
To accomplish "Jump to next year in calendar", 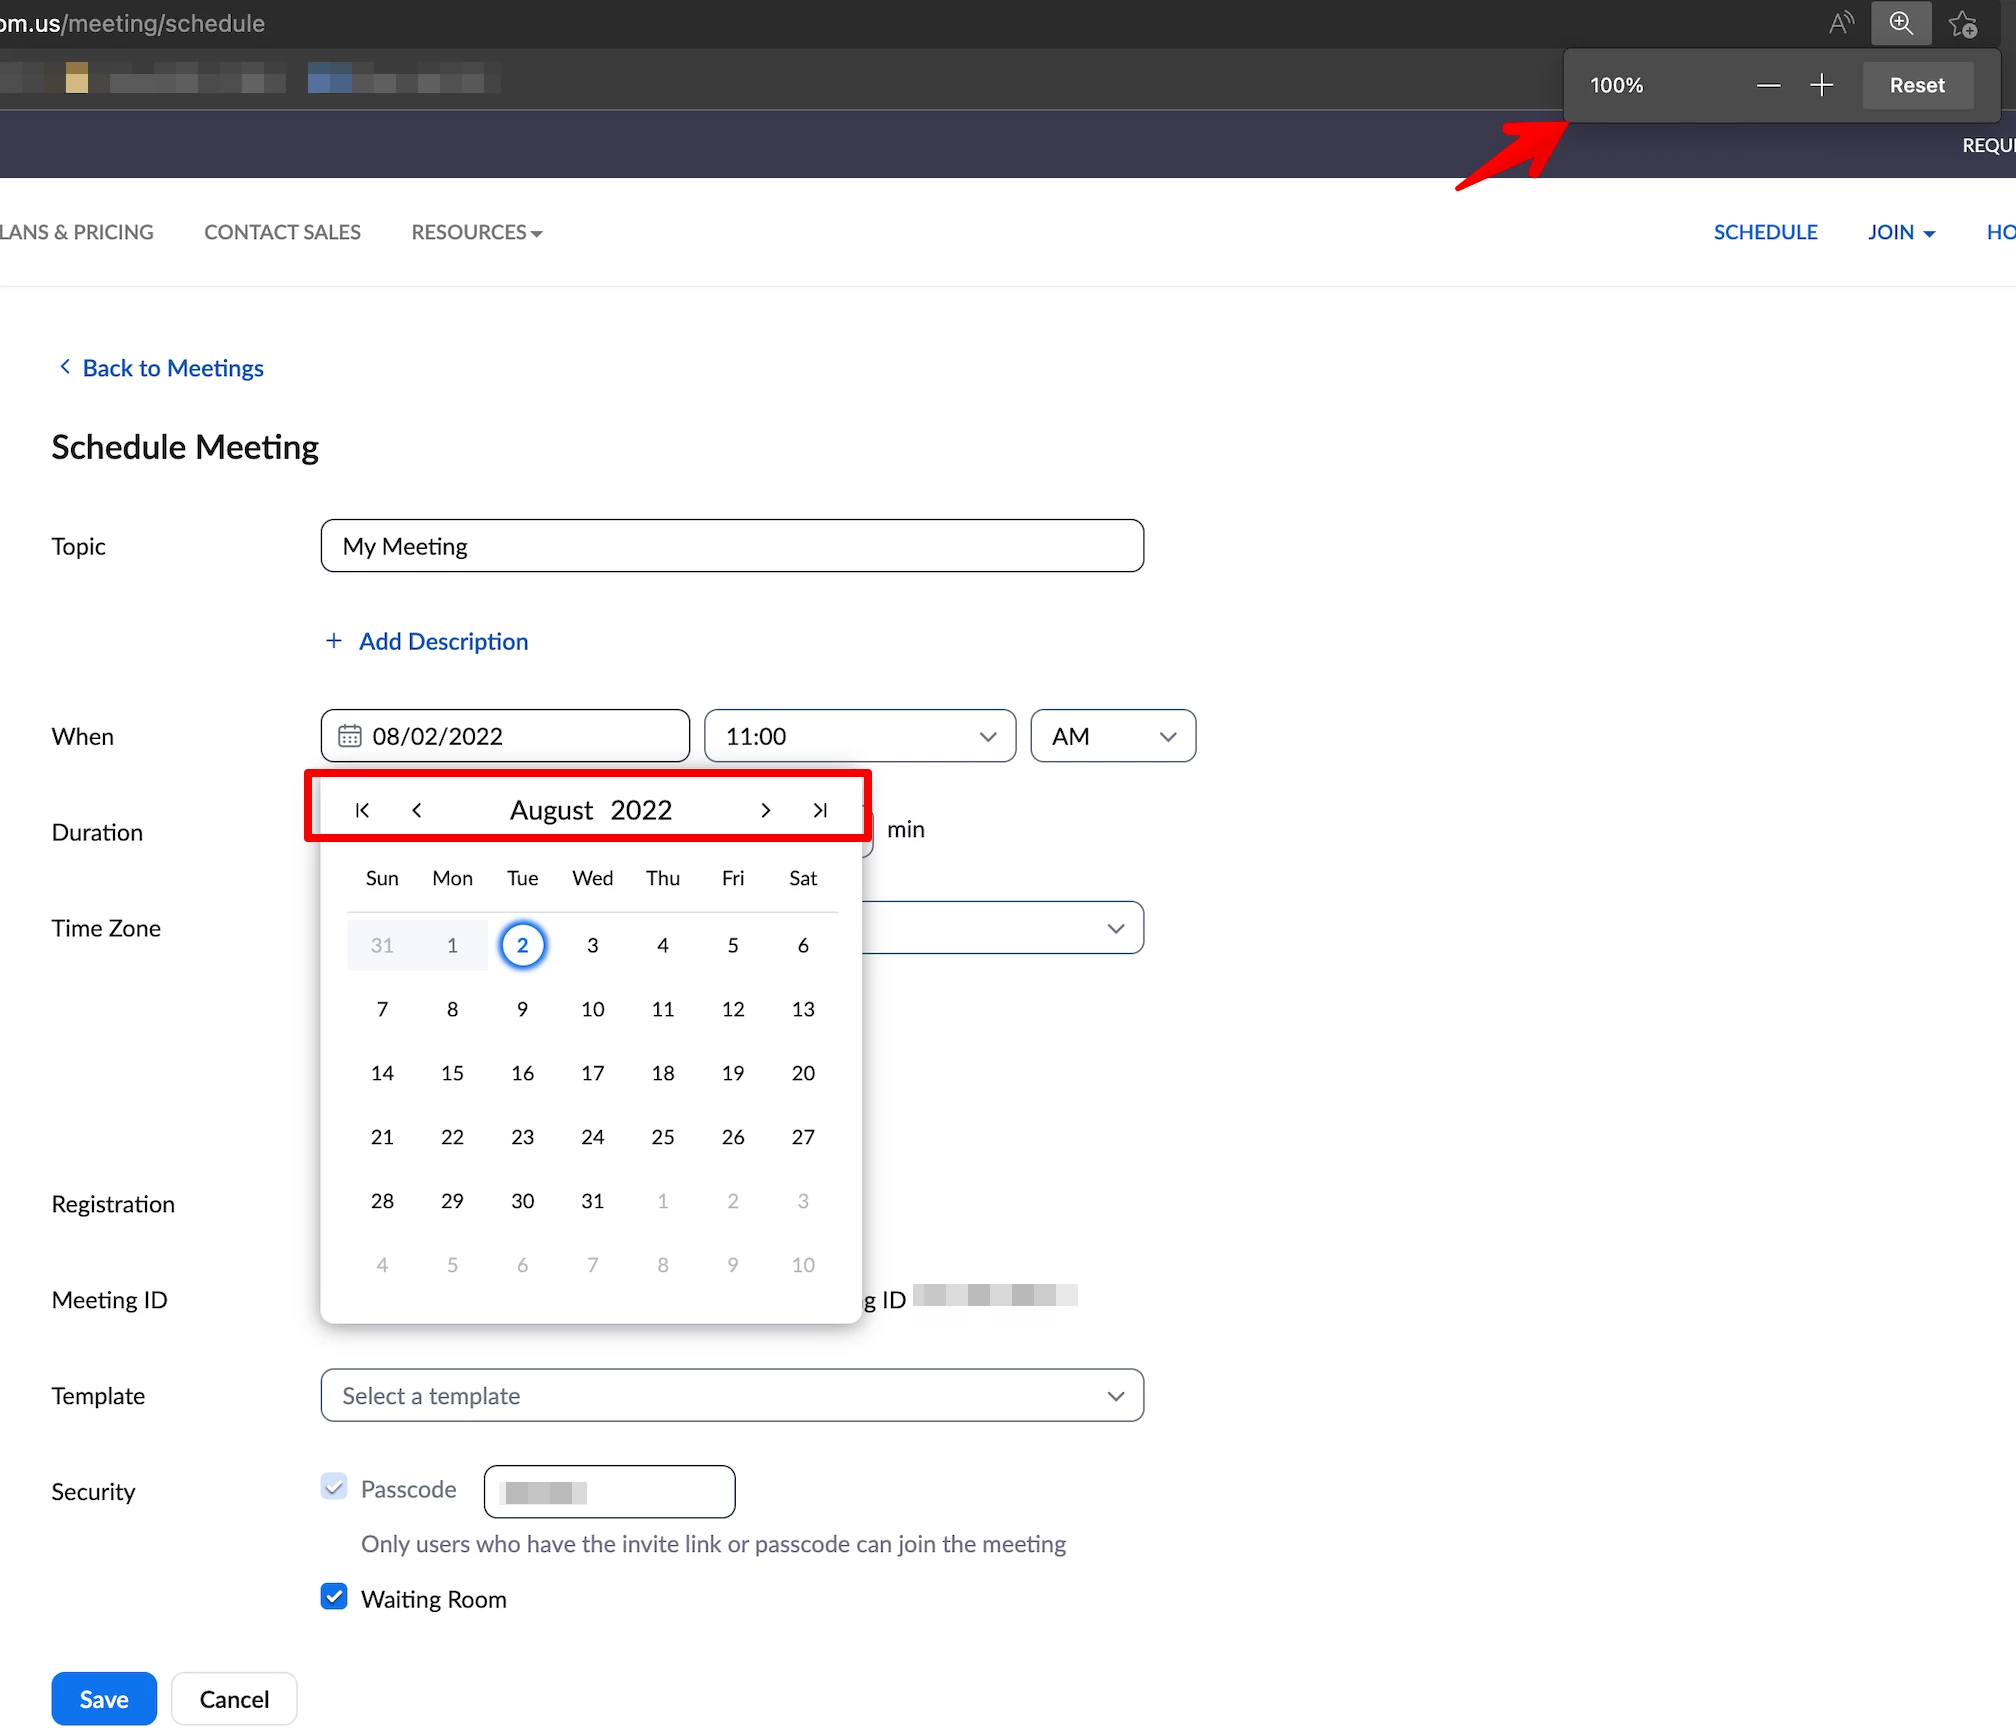I will tap(820, 810).
